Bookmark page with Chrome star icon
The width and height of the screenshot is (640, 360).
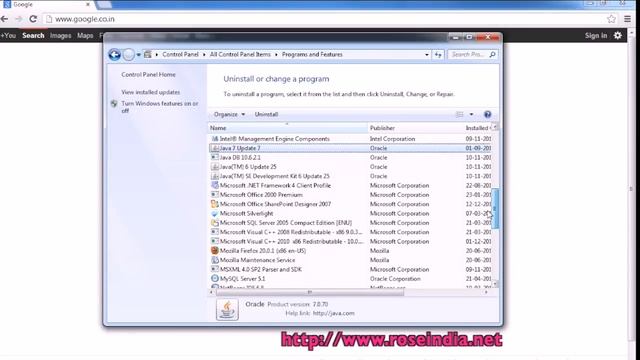(x=611, y=19)
